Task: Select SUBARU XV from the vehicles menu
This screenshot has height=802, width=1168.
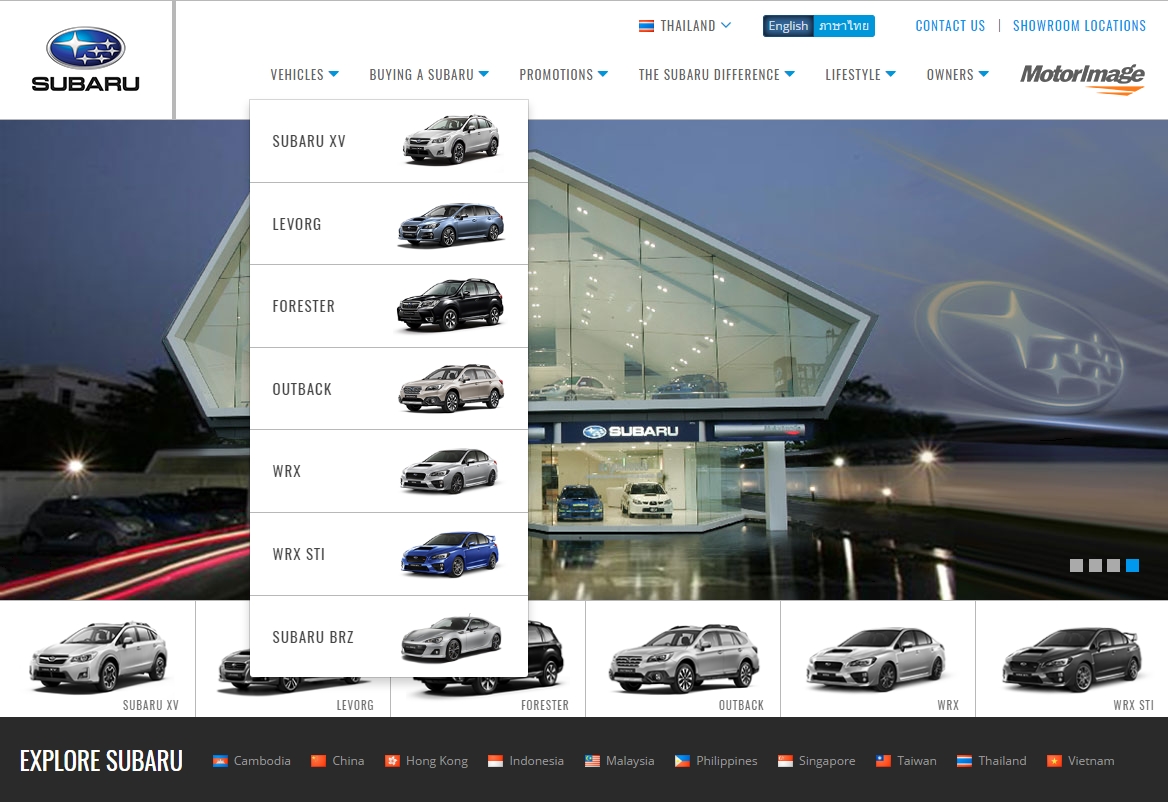Action: click(x=389, y=141)
